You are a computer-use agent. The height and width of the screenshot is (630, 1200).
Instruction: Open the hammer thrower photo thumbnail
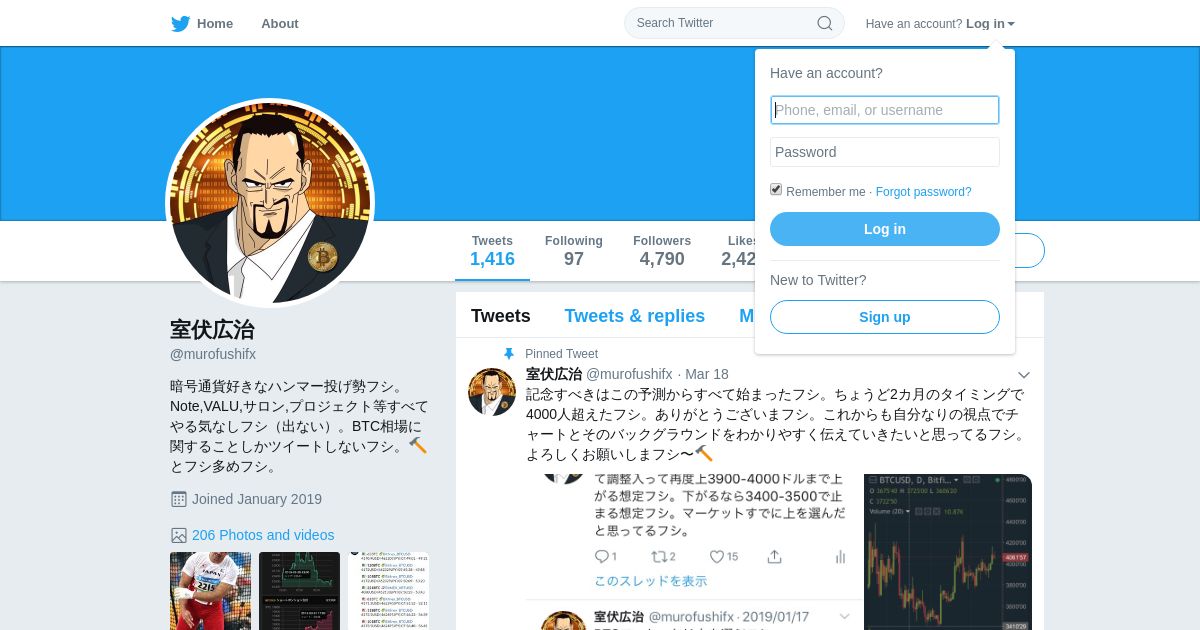[x=210, y=591]
